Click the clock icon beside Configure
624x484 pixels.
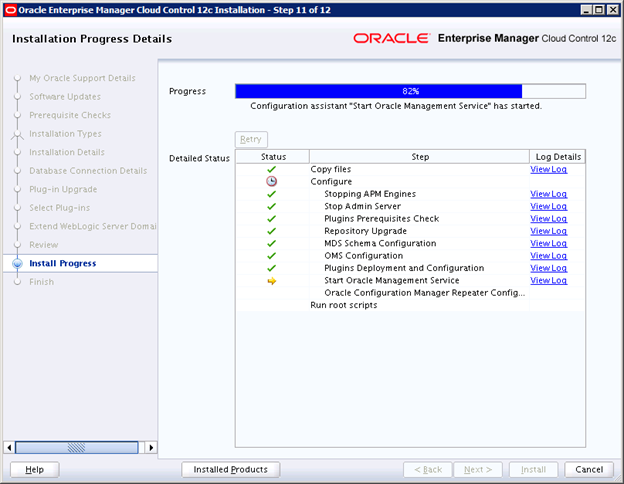(271, 182)
